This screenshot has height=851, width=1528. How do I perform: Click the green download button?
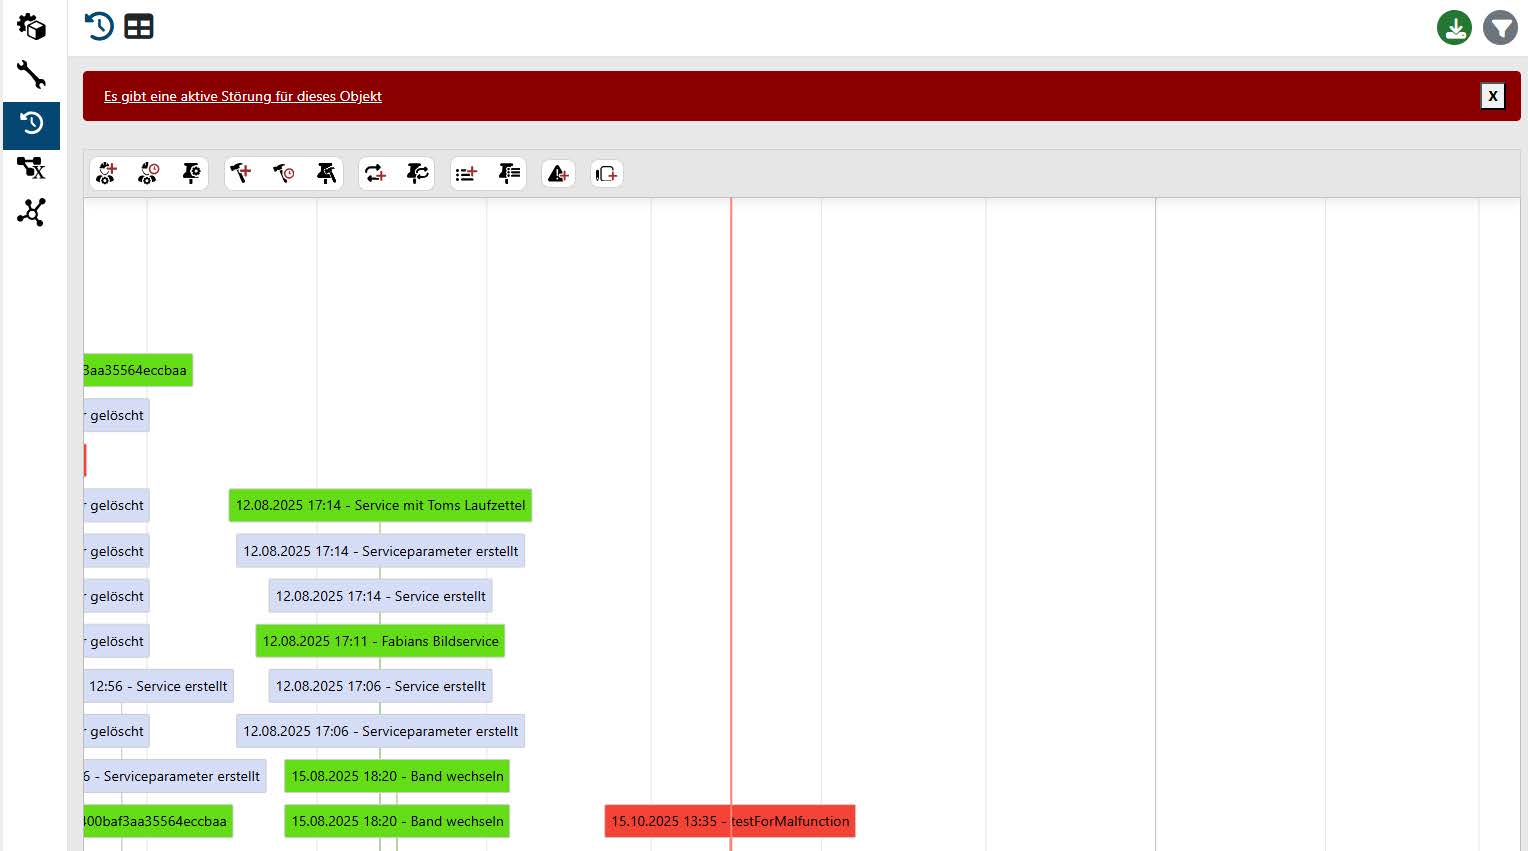tap(1454, 28)
